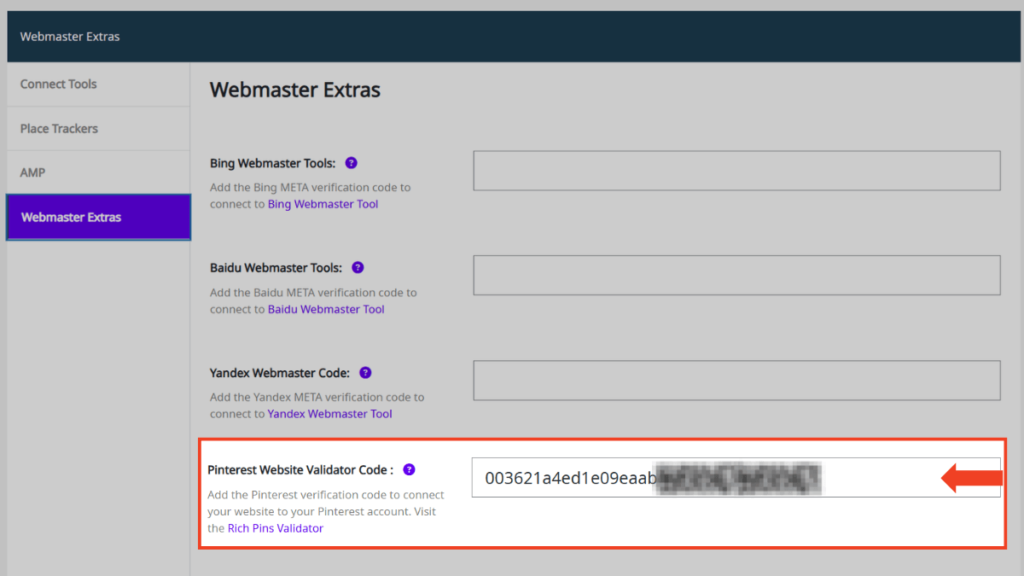
Task: Click the Yandex Webmaster Code help icon
Action: click(366, 373)
